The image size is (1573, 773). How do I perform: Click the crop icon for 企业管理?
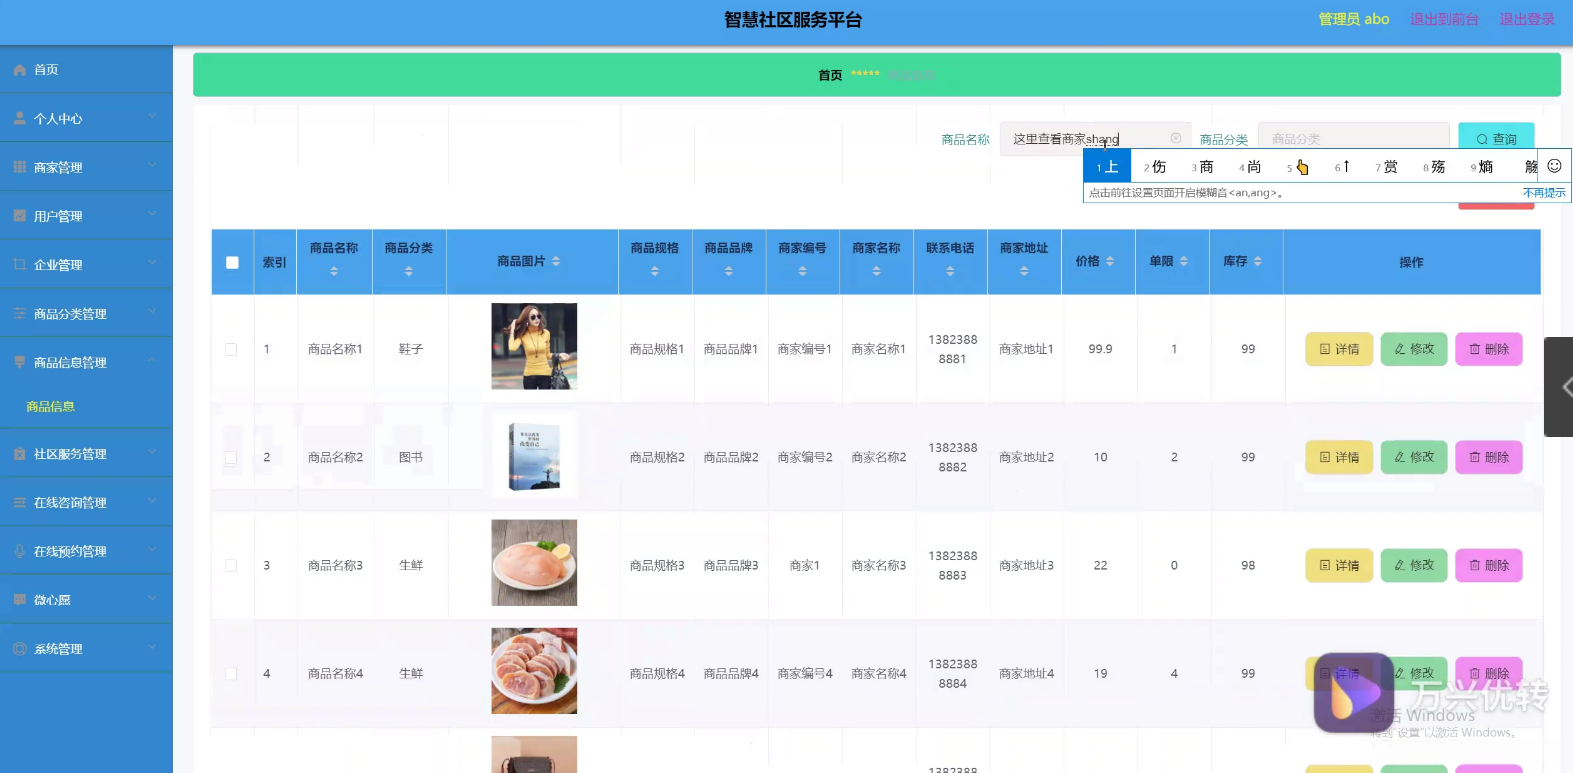click(20, 265)
